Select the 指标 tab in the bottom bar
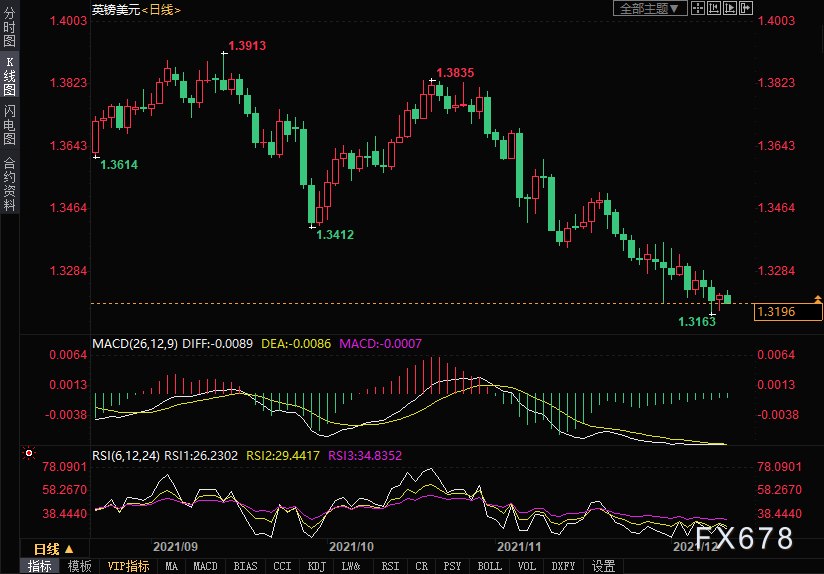 coord(40,566)
